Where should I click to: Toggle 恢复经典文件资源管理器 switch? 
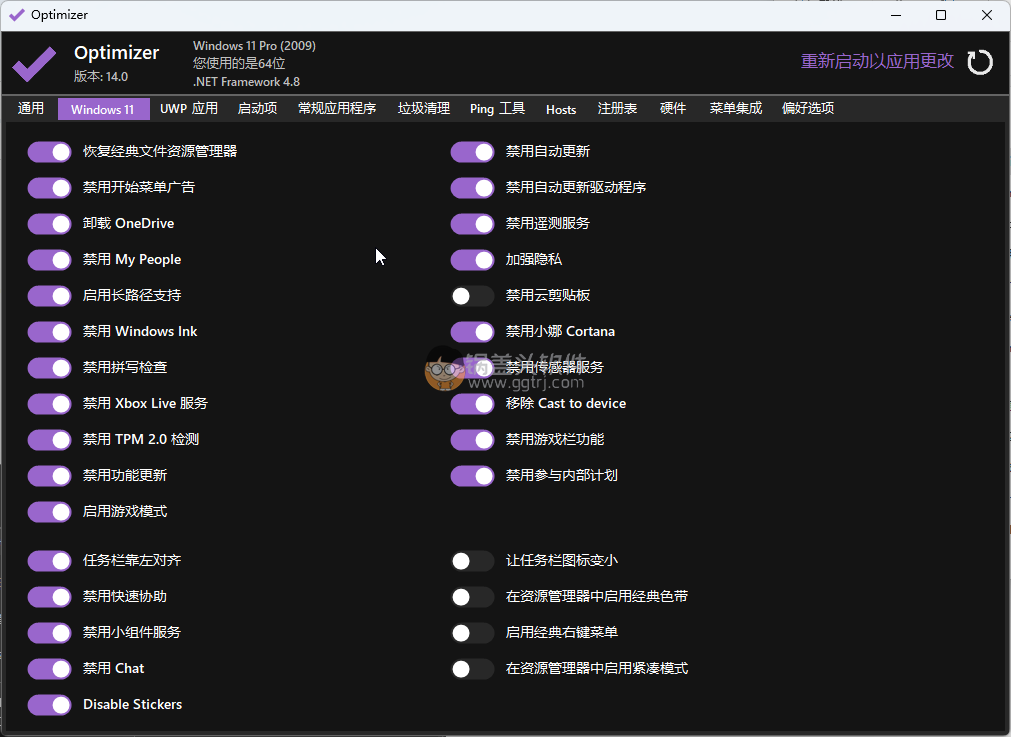pos(50,152)
